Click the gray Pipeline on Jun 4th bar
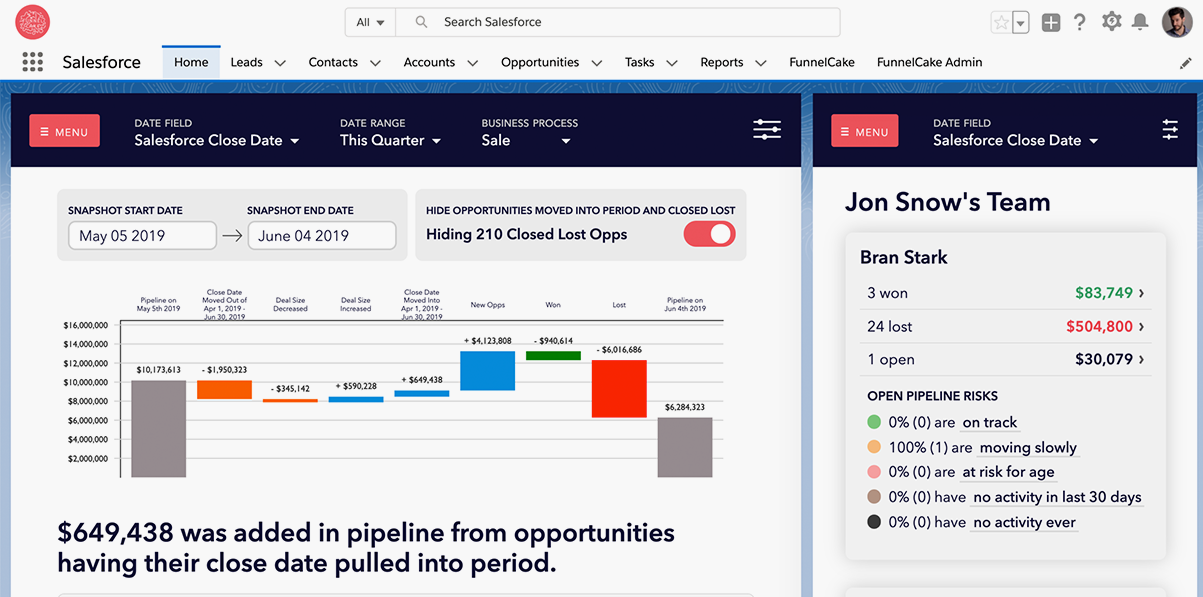This screenshot has width=1203, height=597. [685, 448]
